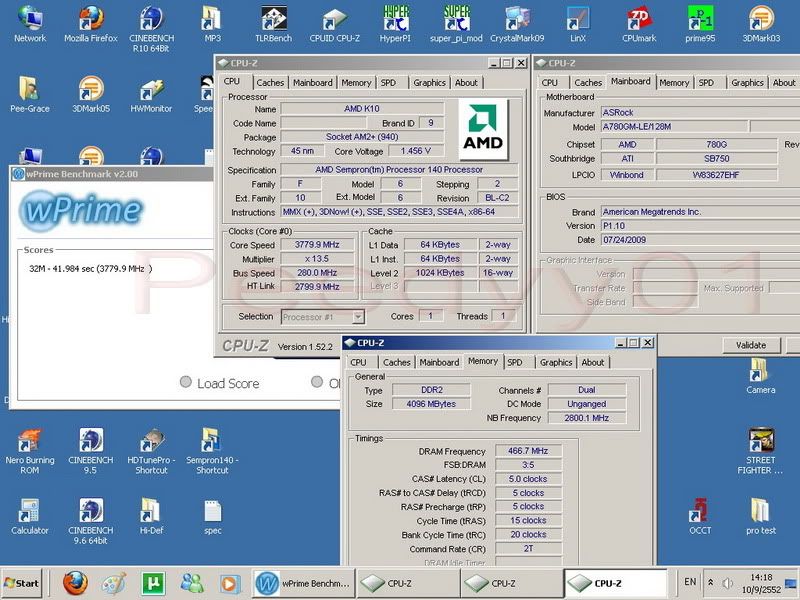Open uTorrent quick launch icon
The width and height of the screenshot is (800, 600).
click(x=153, y=583)
